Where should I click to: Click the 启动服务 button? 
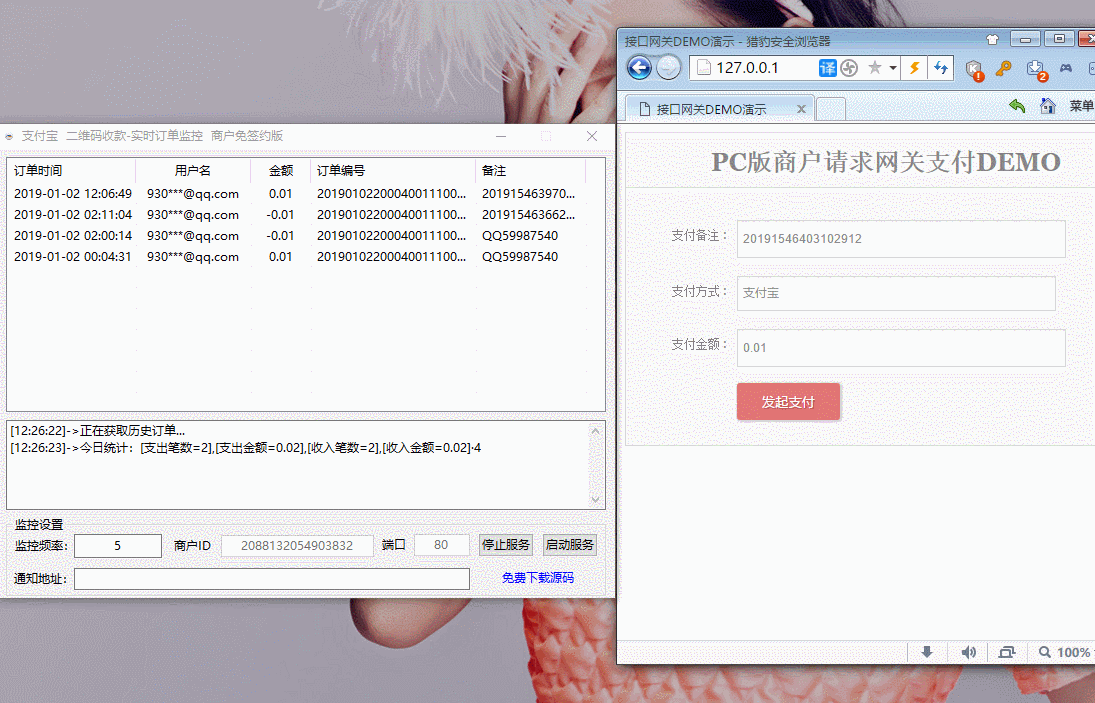click(x=570, y=545)
